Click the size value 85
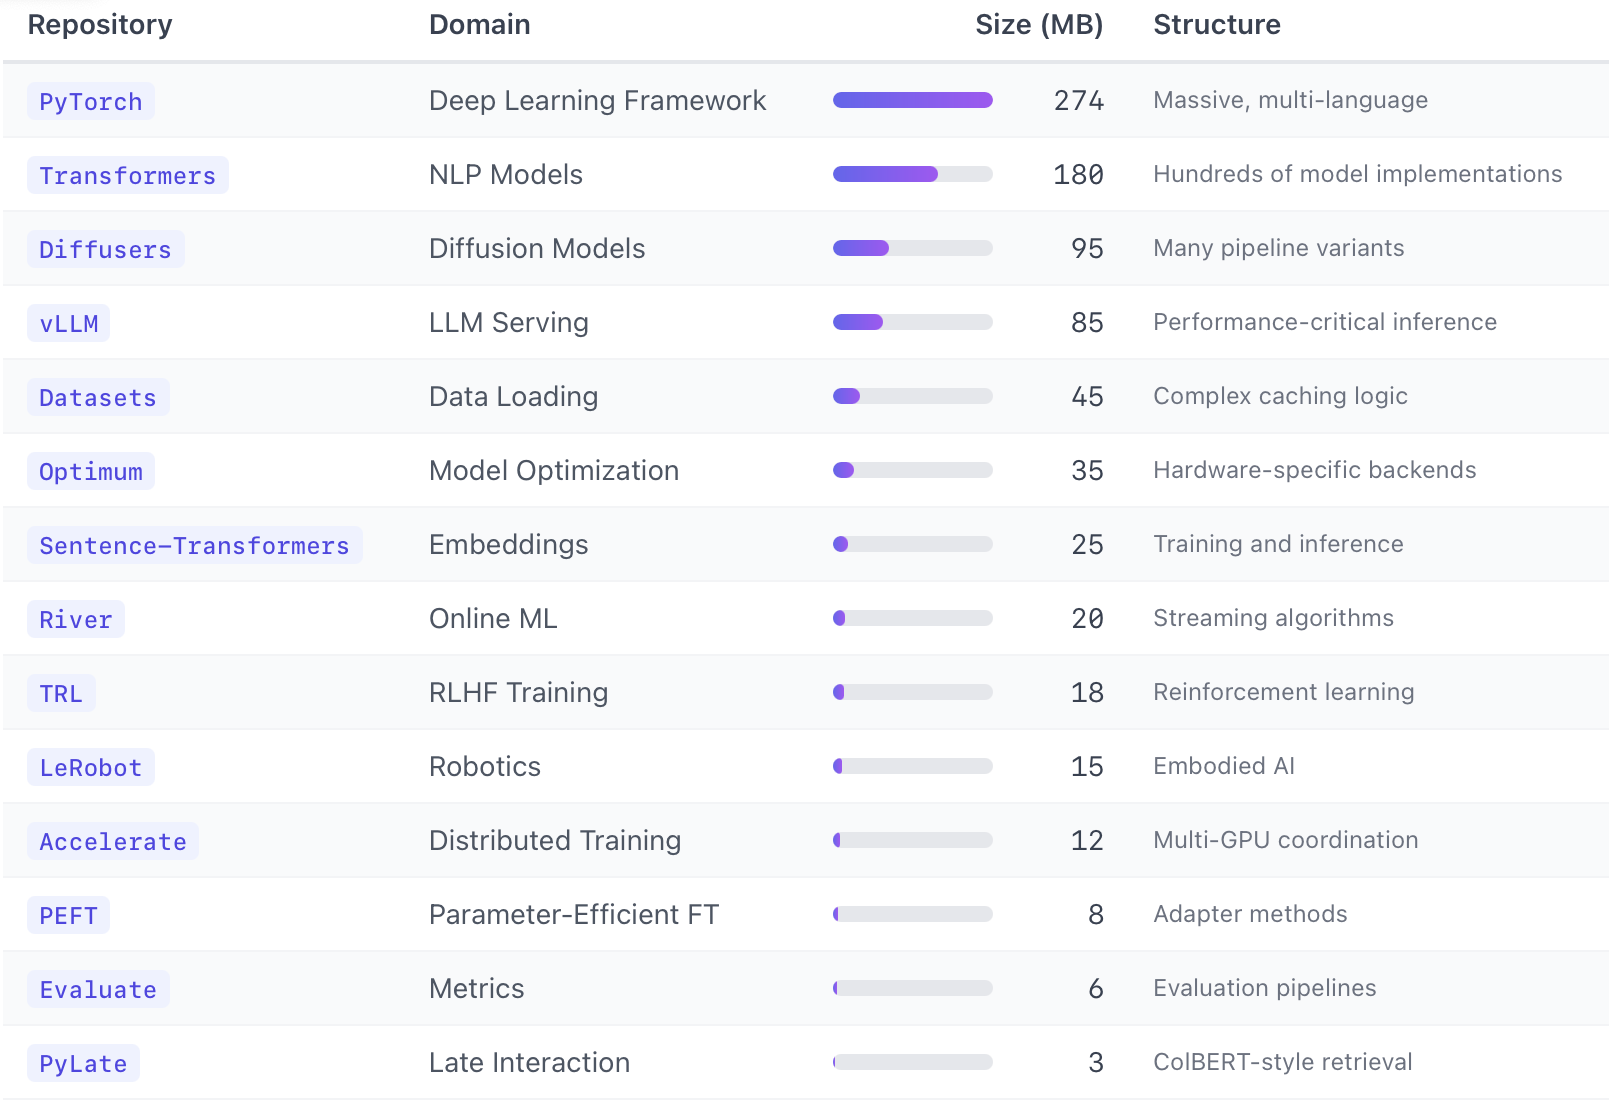The image size is (1622, 1116). (1088, 323)
